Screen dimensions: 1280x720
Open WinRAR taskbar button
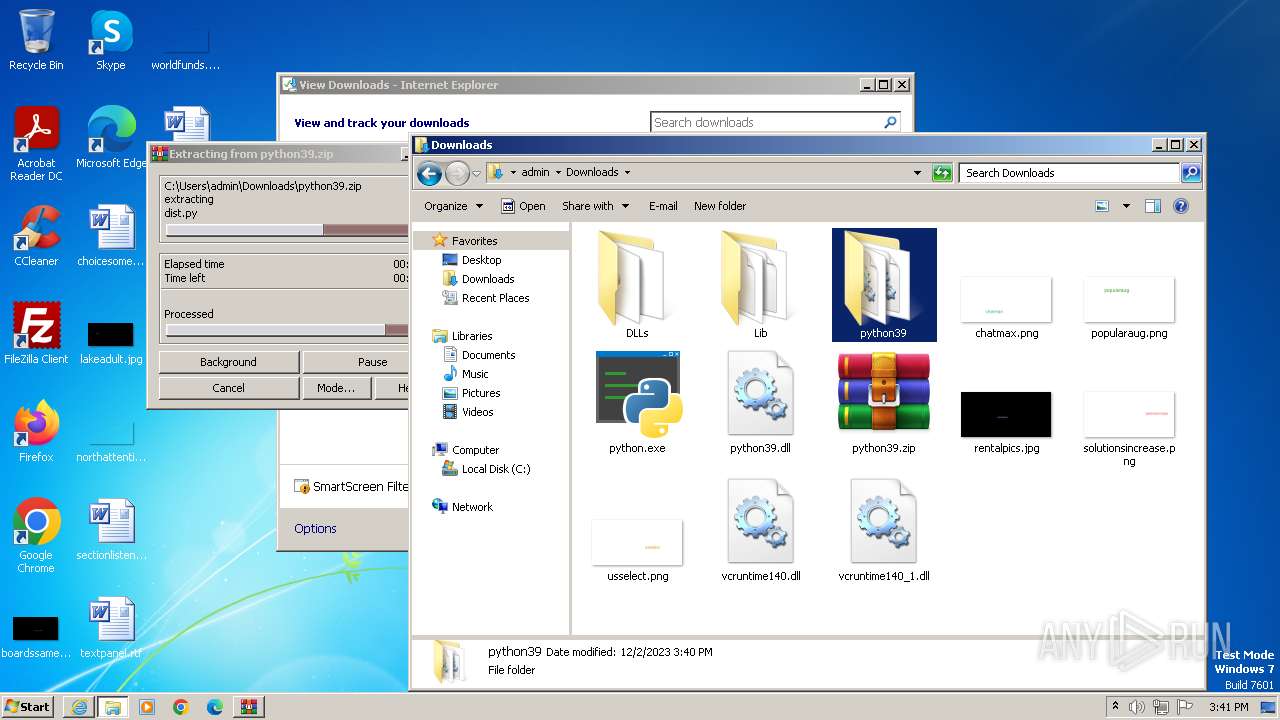click(248, 707)
